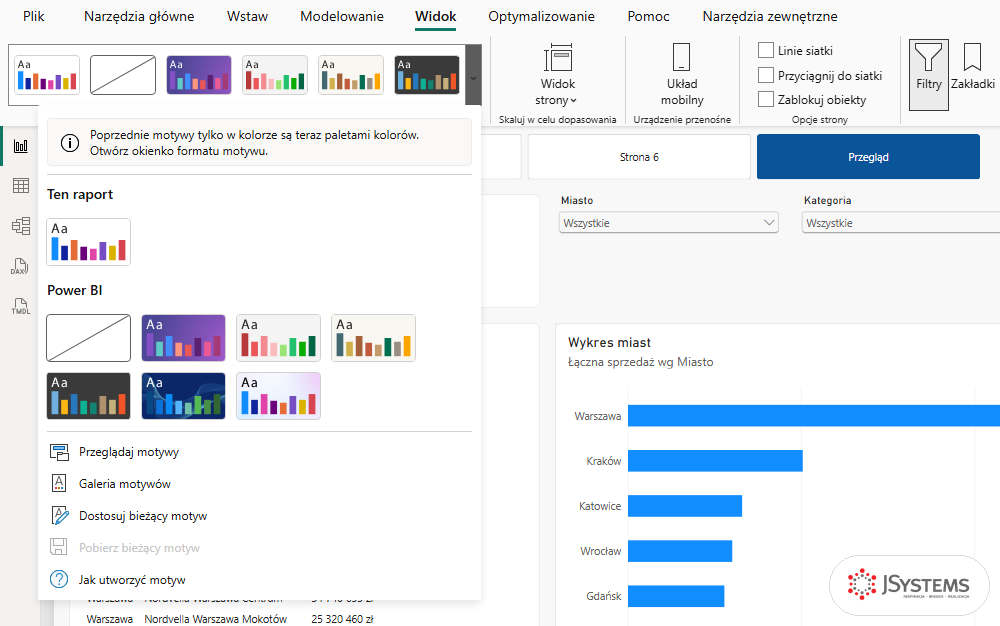The image size is (1000, 626).
Task: Open the DAX query view icon
Action: pos(20,266)
